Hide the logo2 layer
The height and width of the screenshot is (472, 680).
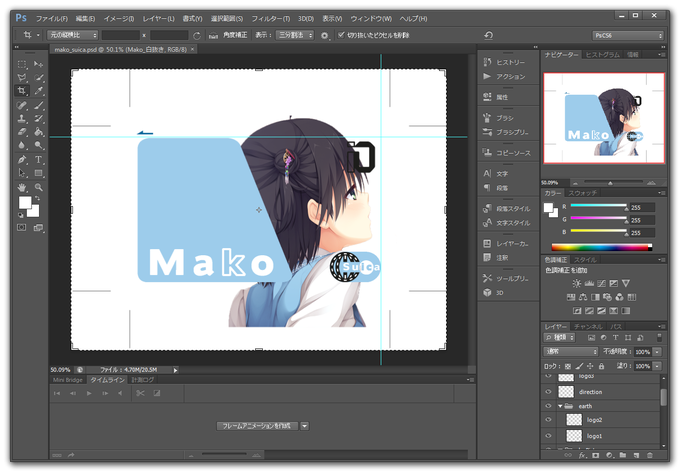coord(548,420)
